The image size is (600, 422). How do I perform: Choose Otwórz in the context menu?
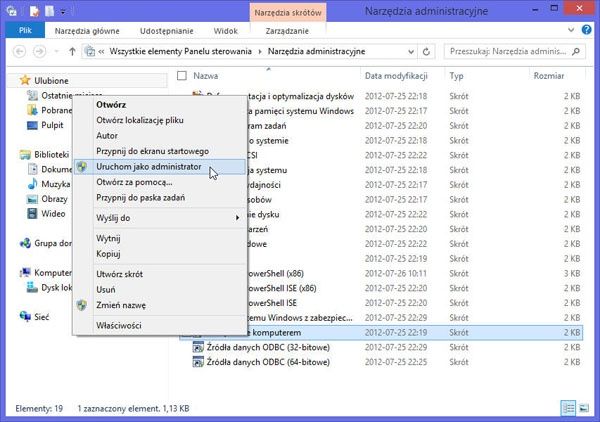159,104
